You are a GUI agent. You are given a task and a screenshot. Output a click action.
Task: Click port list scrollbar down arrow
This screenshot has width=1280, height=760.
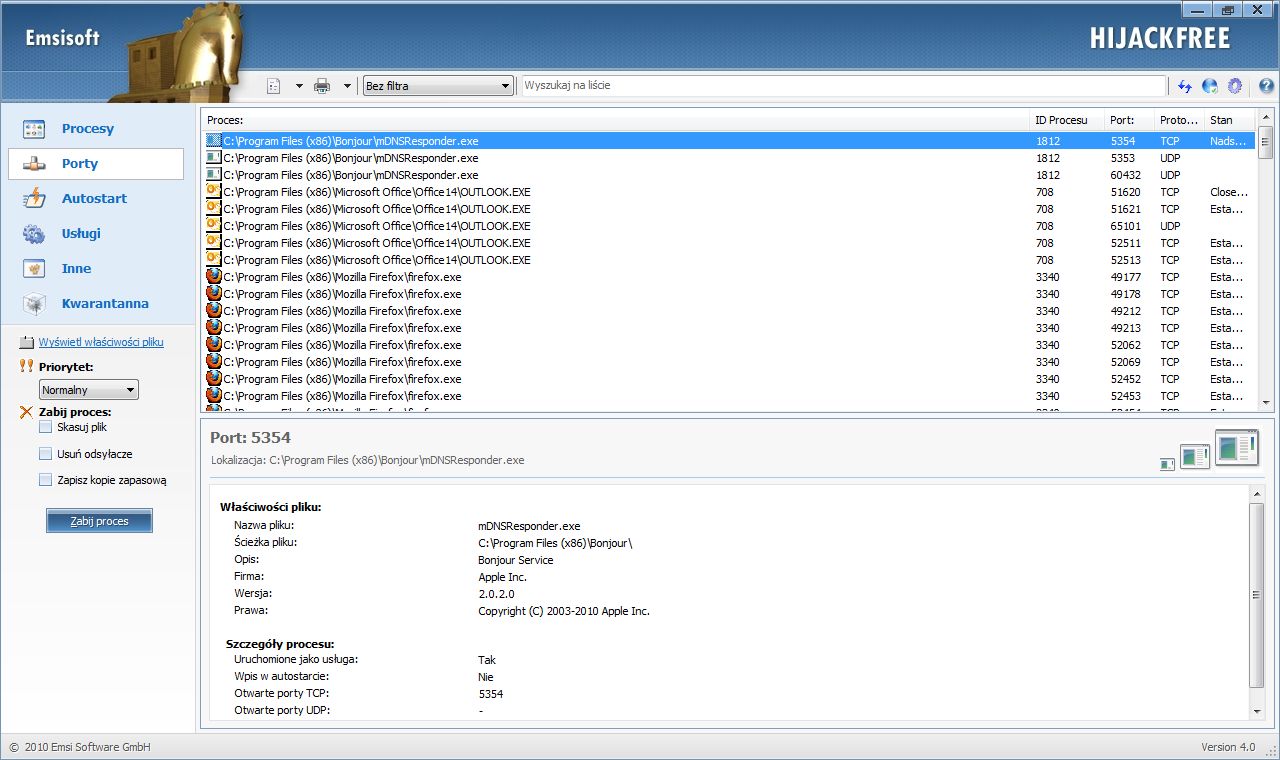[x=1266, y=403]
